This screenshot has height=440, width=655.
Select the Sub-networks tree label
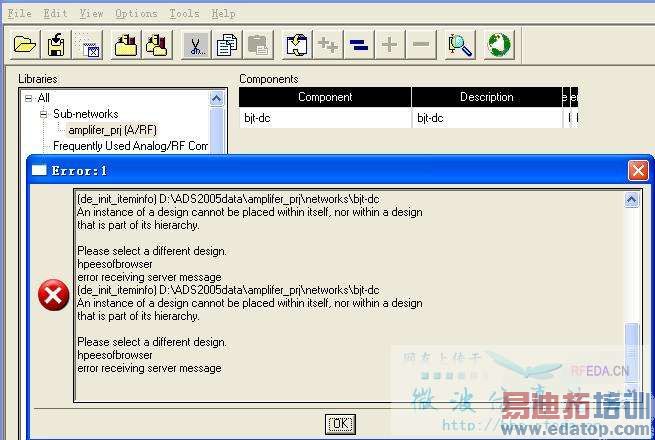(x=86, y=114)
